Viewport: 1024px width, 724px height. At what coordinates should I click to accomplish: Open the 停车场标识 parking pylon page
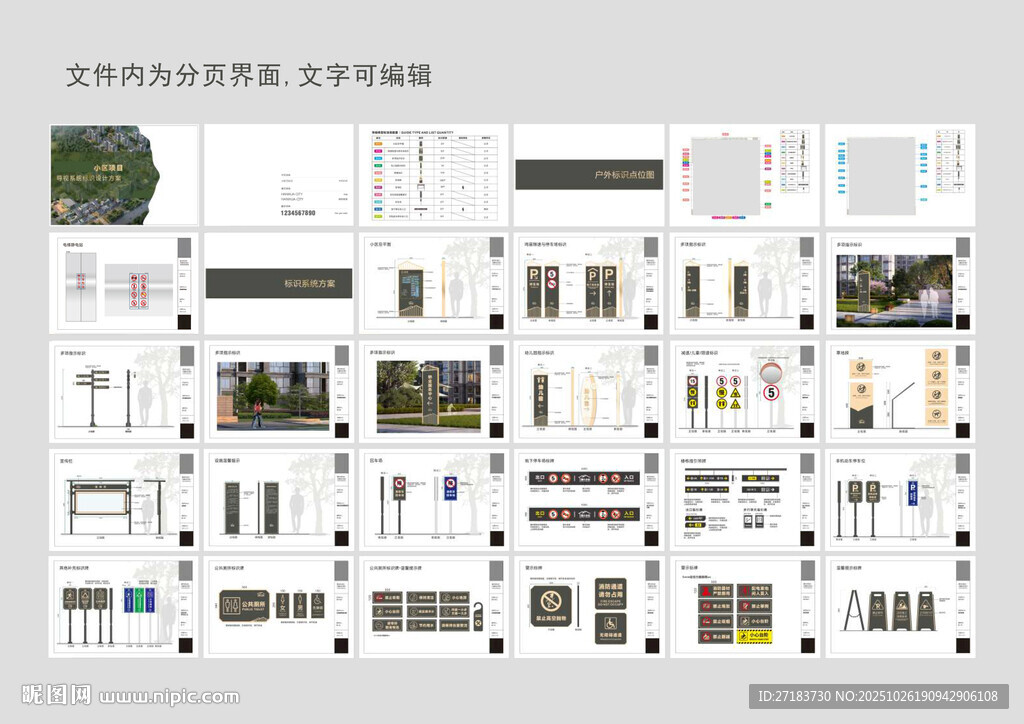589,283
